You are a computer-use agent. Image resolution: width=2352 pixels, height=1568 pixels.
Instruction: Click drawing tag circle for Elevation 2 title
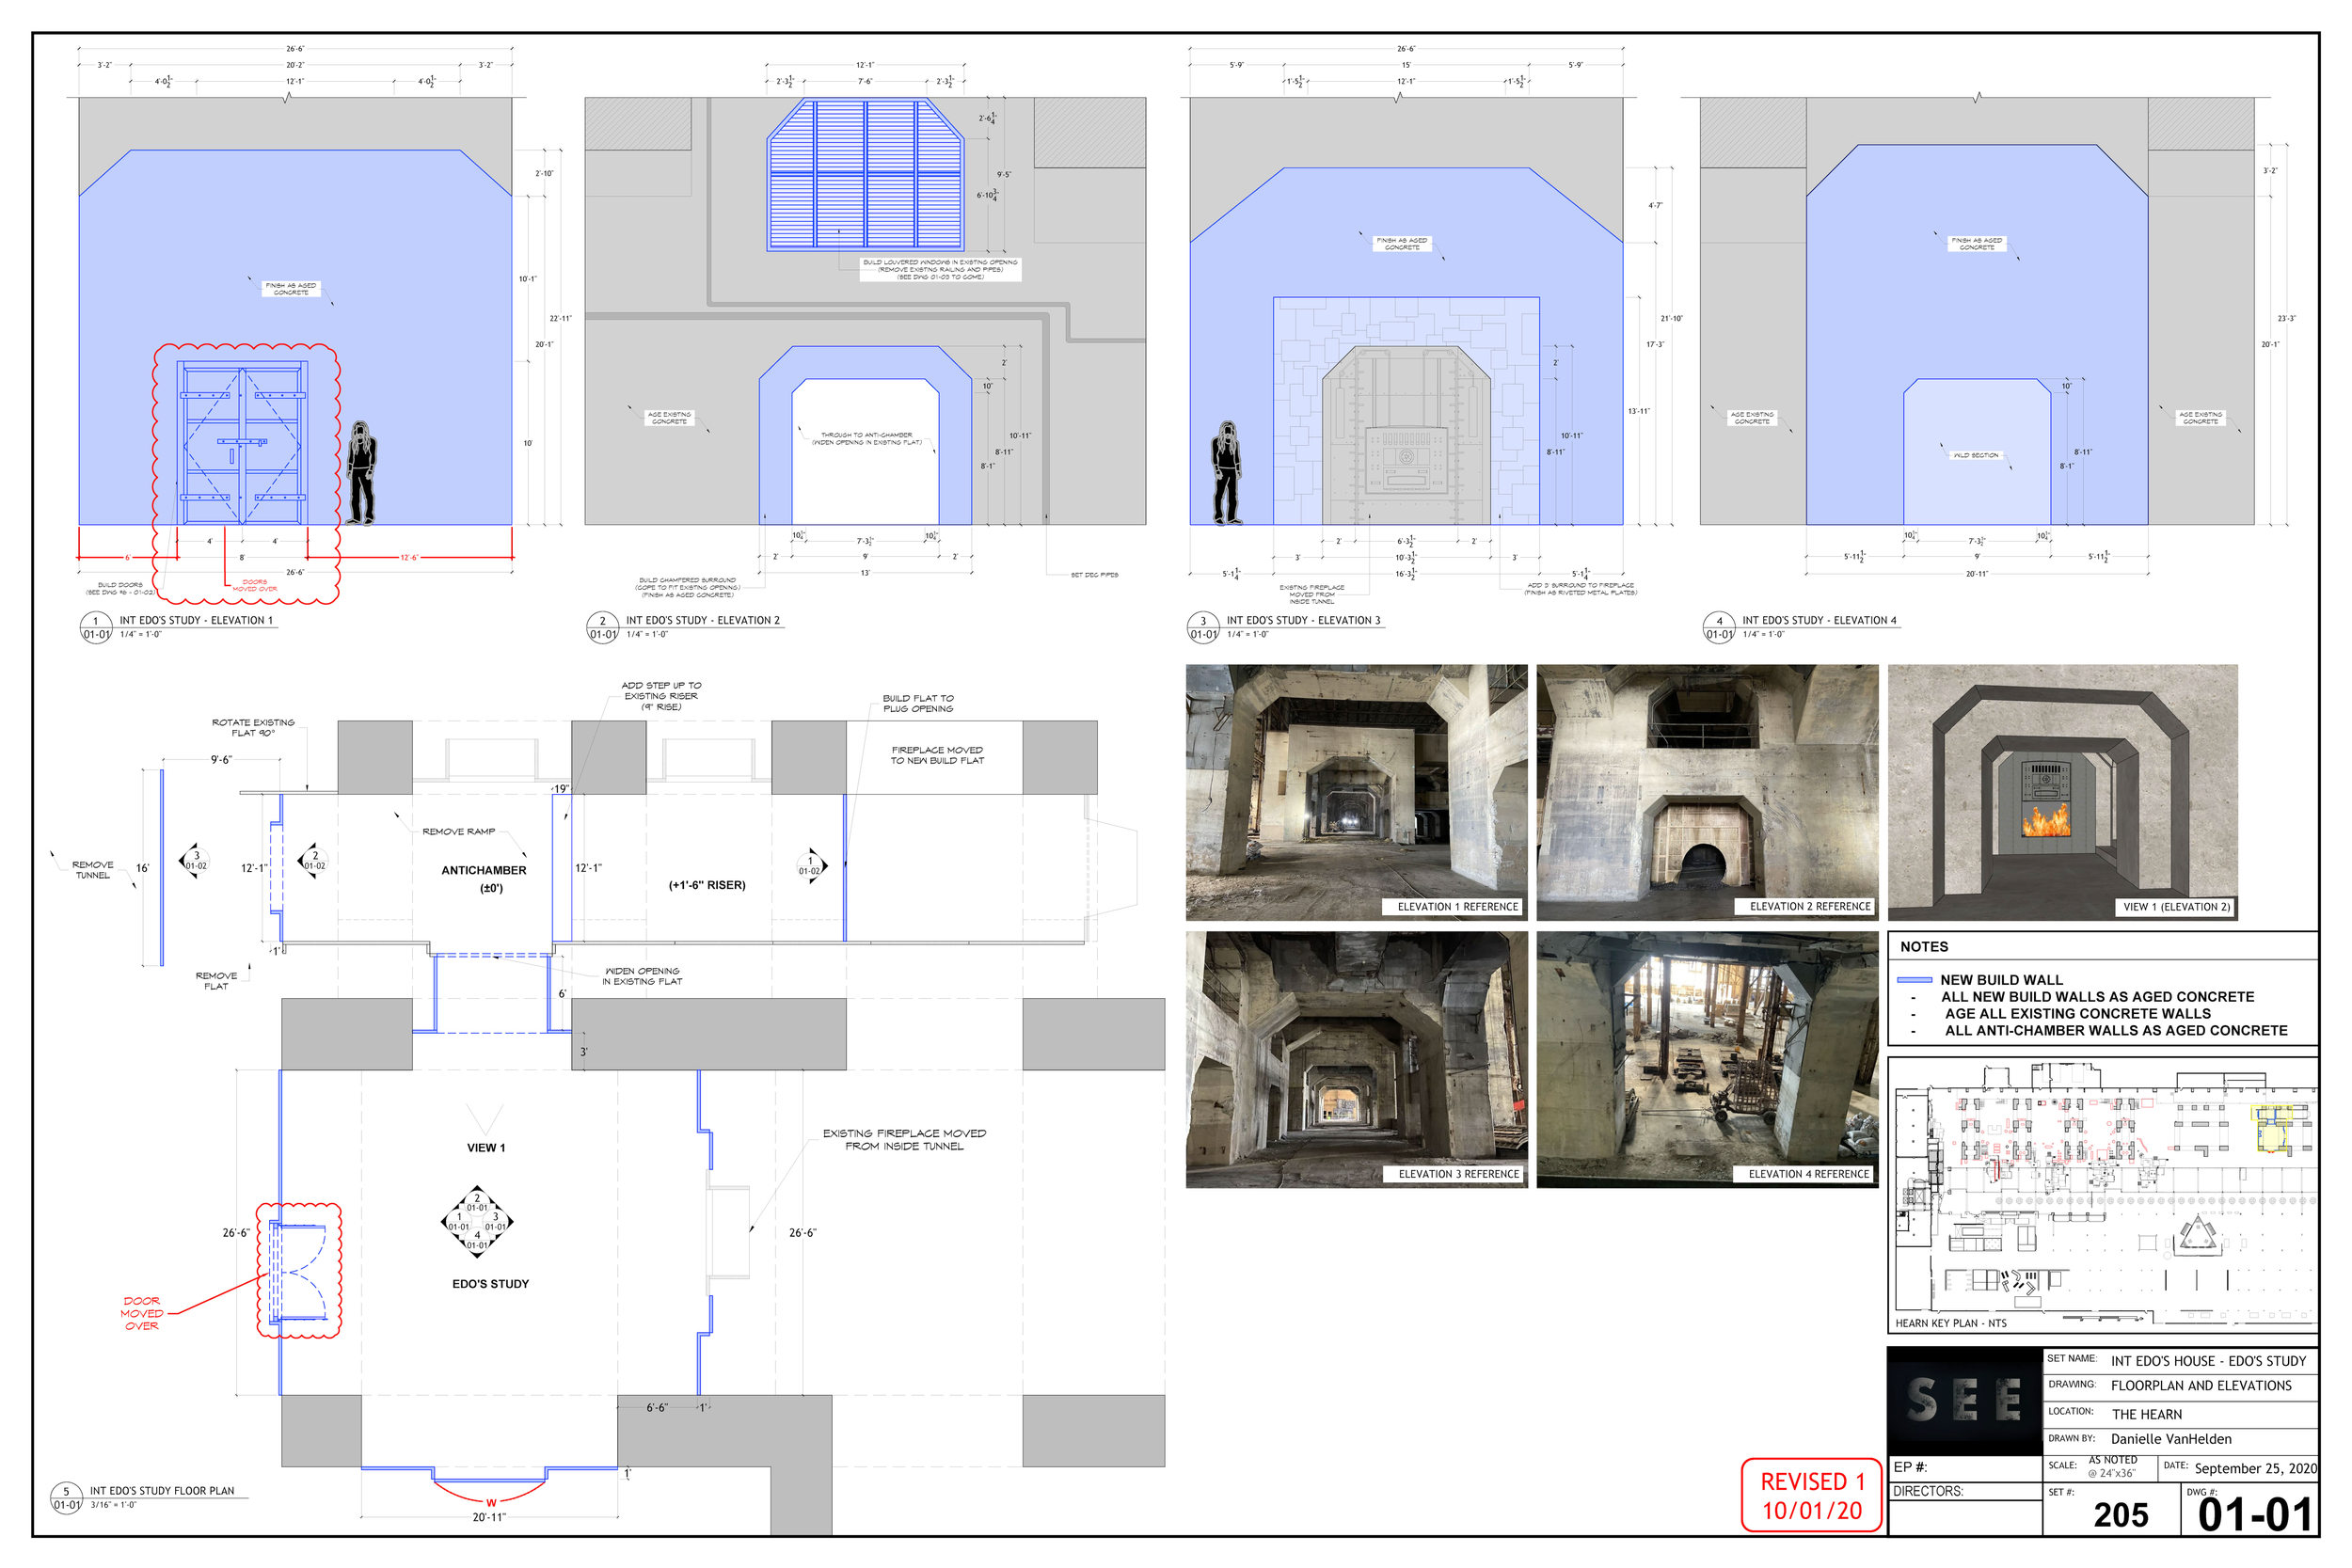coord(602,627)
